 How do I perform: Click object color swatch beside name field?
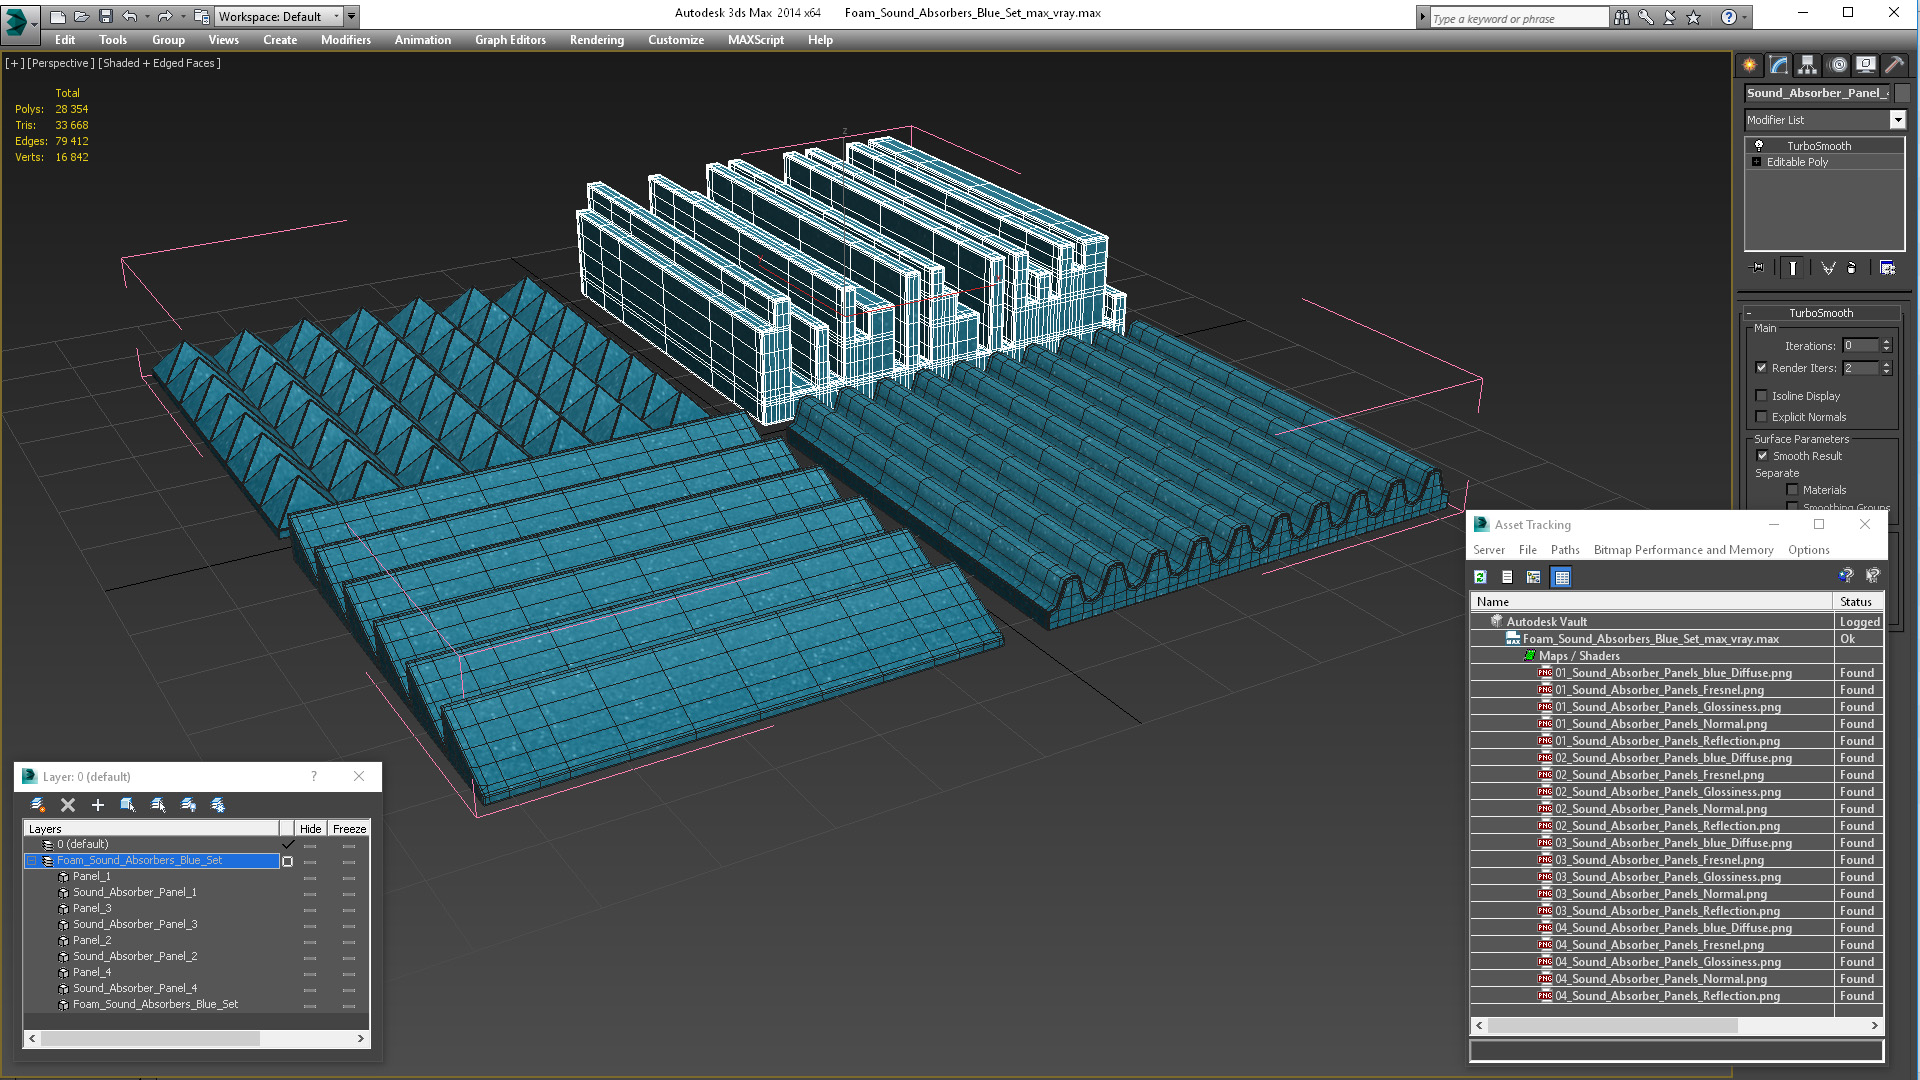(1902, 93)
